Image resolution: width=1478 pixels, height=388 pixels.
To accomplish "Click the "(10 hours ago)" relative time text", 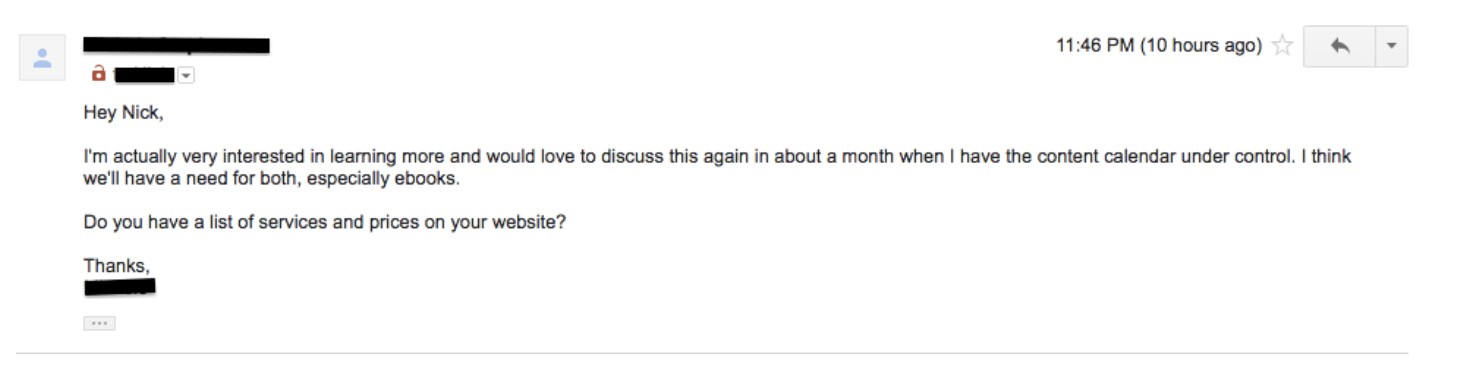I will [x=1201, y=46].
